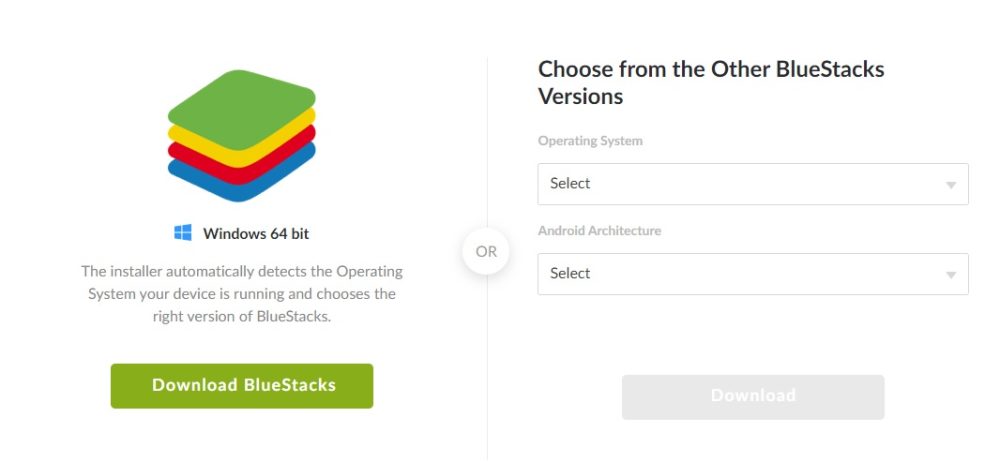Click the "Choose from the Other BlueStacks Versions" heading
This screenshot has height=462, width=1000.
710,83
